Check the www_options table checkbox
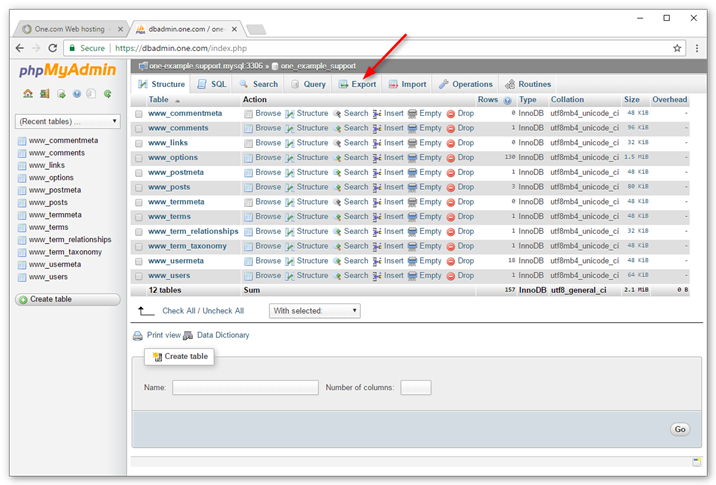The image size is (716, 485). pos(139,158)
